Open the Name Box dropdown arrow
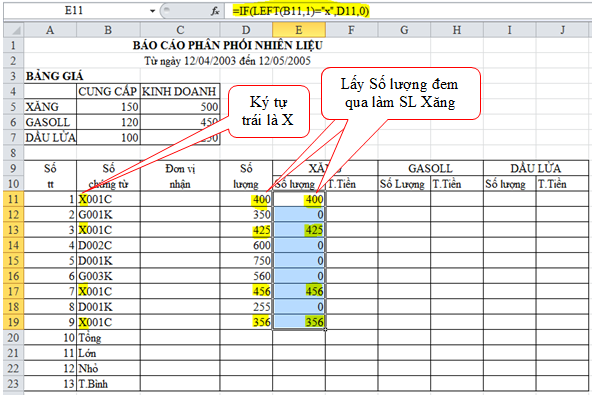 point(152,11)
